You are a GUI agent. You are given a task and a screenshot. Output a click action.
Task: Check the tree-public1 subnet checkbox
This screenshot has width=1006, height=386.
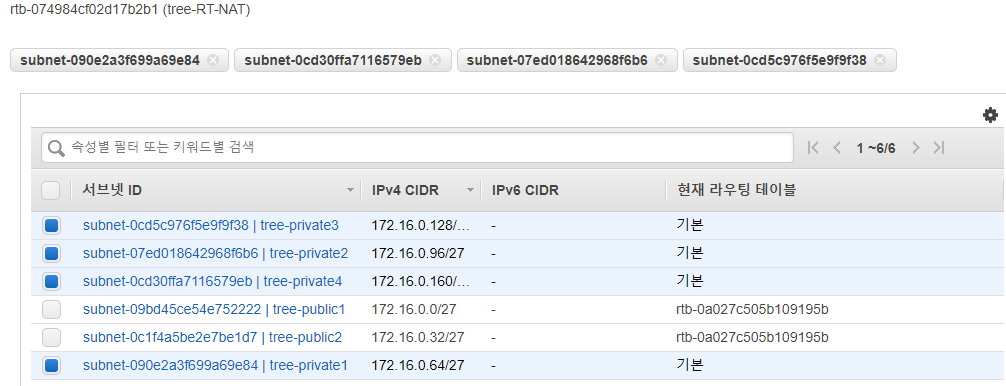point(51,310)
